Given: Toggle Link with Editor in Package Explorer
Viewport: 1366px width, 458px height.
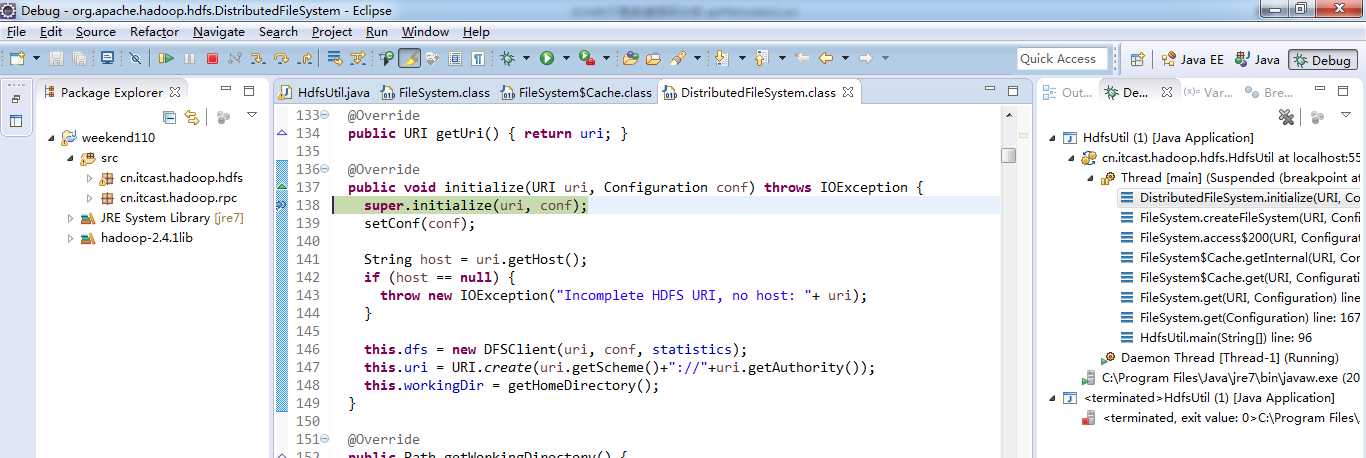Looking at the screenshot, I should (191, 117).
